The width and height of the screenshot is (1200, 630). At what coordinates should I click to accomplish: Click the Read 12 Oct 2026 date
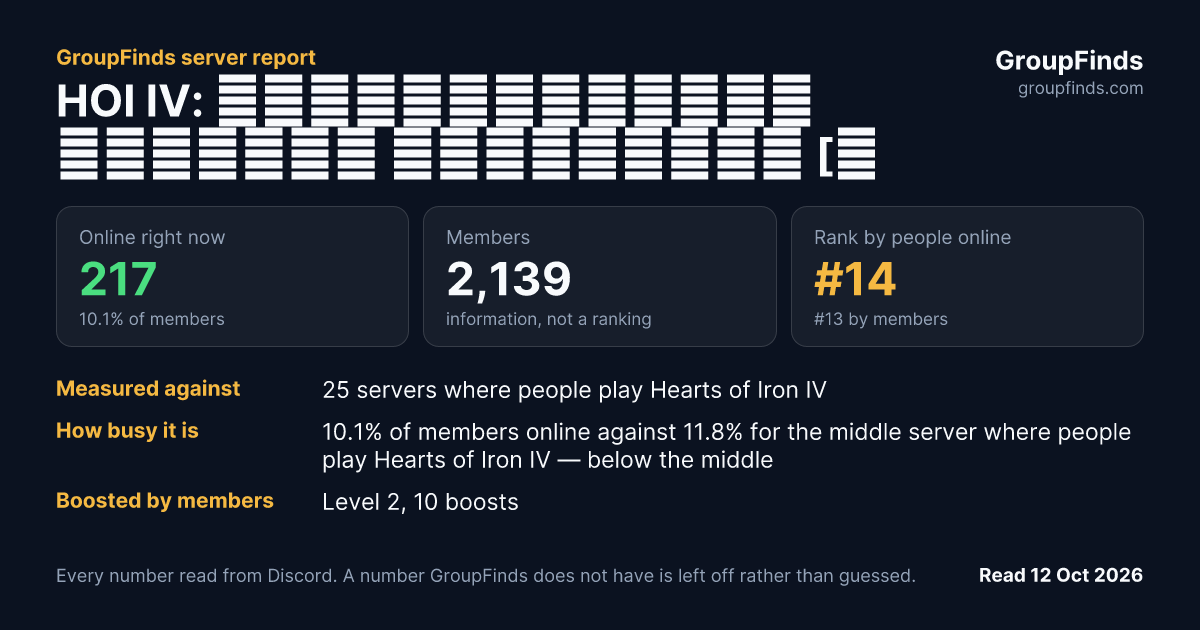[x=1060, y=575]
